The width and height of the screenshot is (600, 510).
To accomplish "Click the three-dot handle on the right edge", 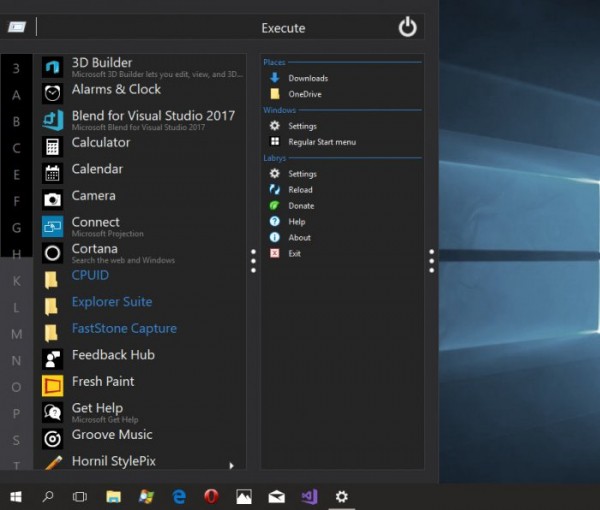I will pyautogui.click(x=432, y=261).
